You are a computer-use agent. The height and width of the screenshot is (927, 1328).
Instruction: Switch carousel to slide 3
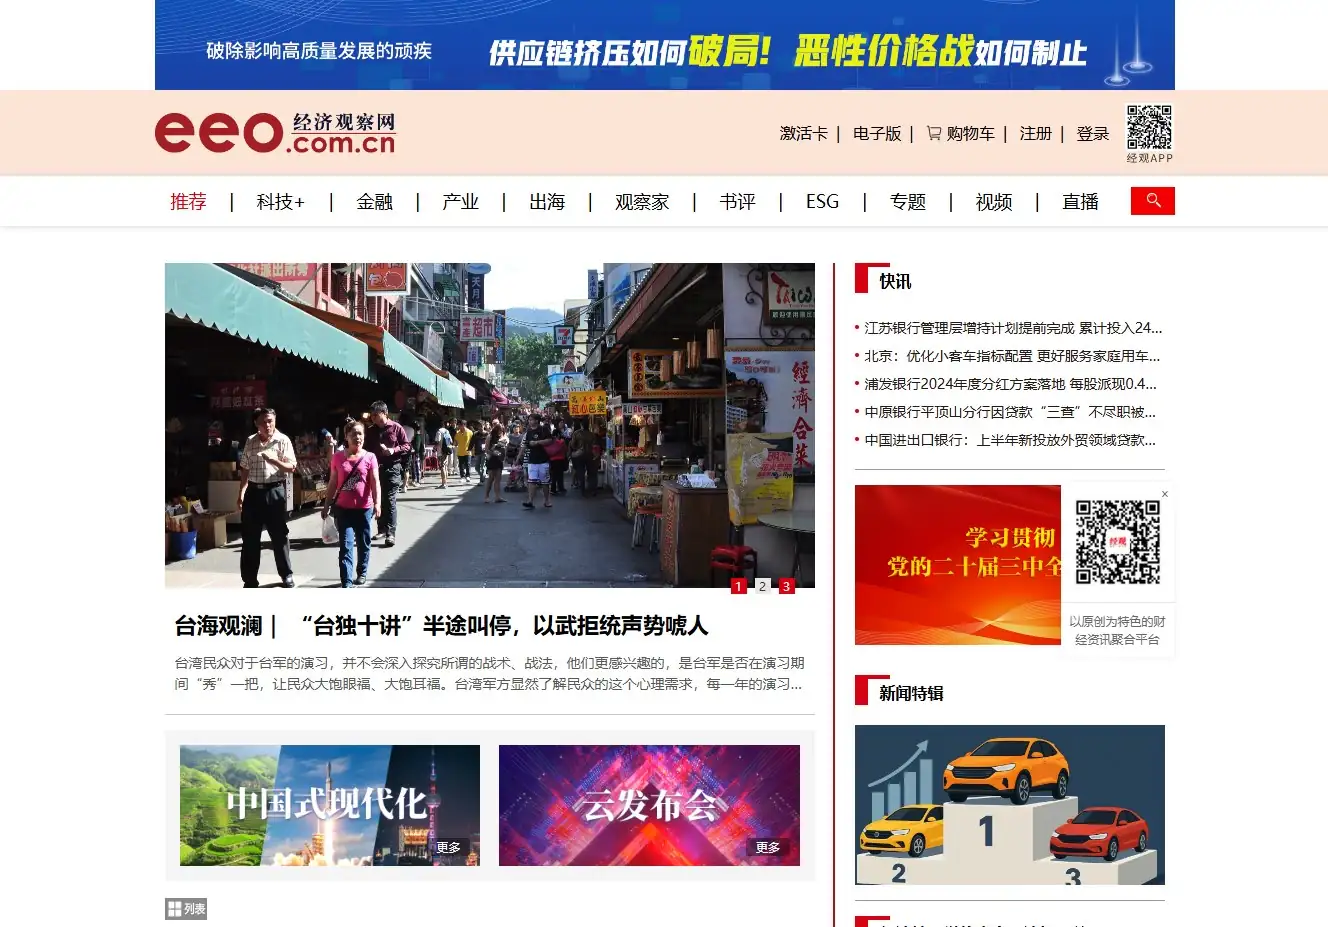coord(787,586)
